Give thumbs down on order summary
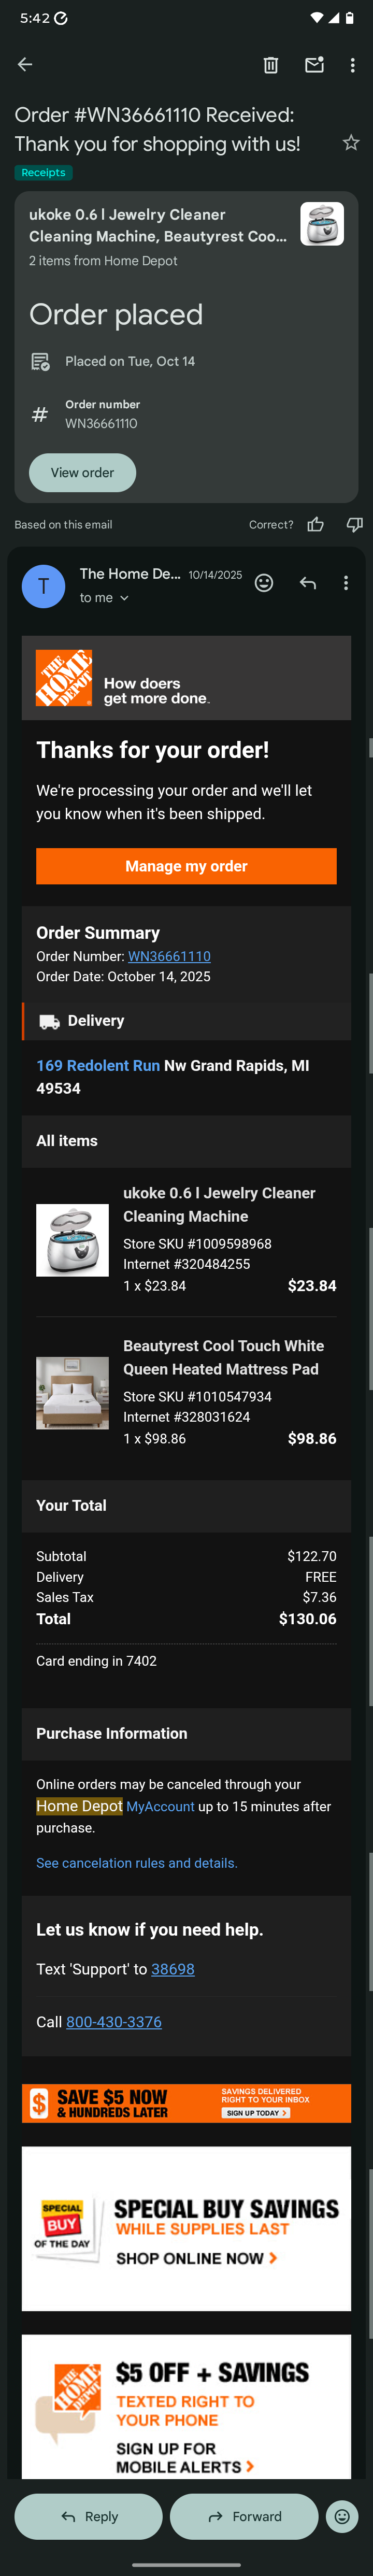This screenshot has height=2576, width=373. [x=354, y=525]
